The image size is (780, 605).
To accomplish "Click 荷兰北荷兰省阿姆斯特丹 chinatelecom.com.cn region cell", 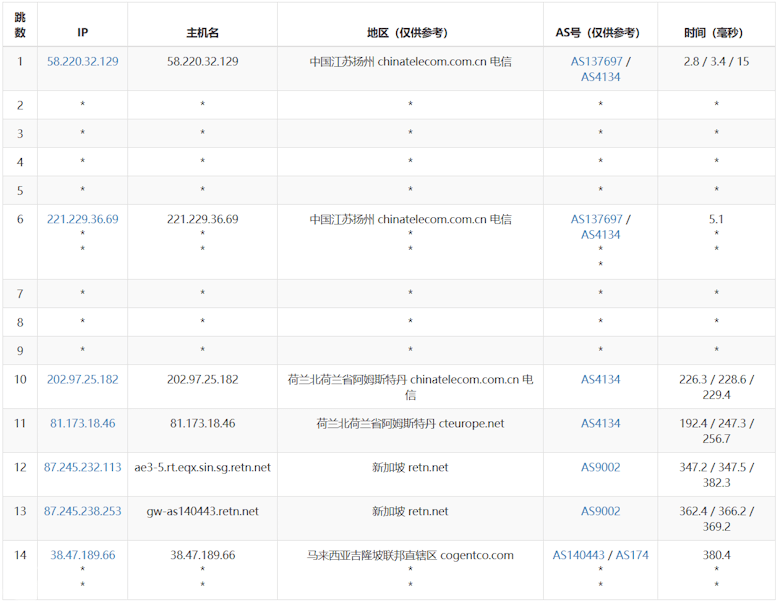I will pos(410,387).
